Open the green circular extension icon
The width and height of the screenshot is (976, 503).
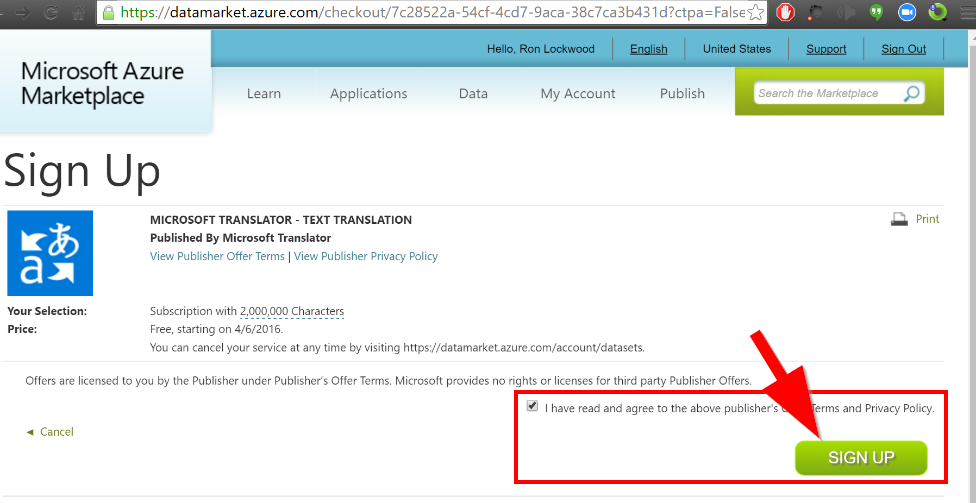coord(937,12)
